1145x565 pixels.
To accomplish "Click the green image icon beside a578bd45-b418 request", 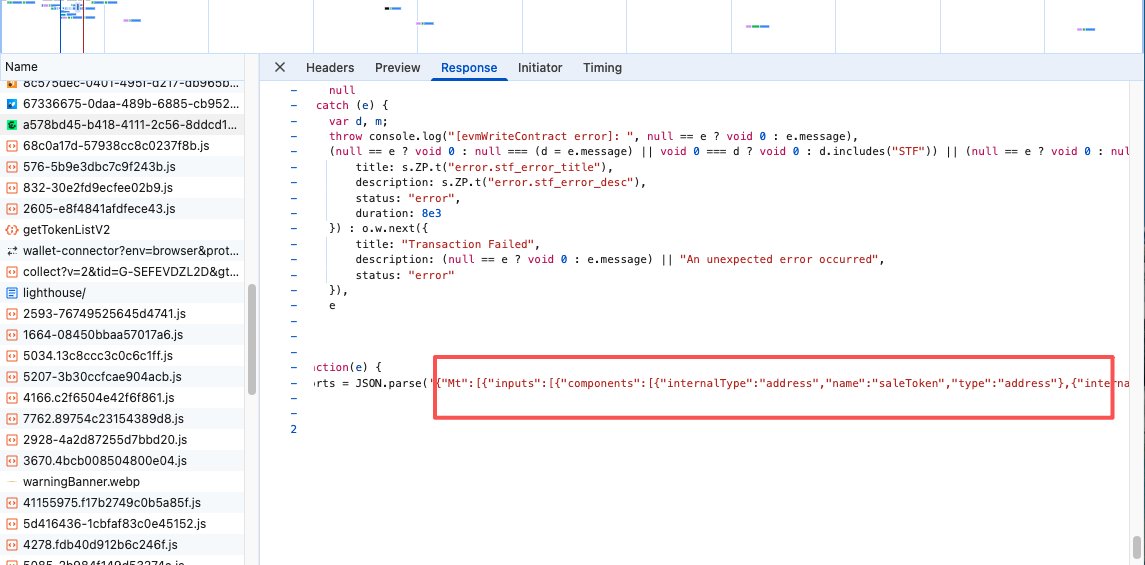I will pyautogui.click(x=12, y=125).
